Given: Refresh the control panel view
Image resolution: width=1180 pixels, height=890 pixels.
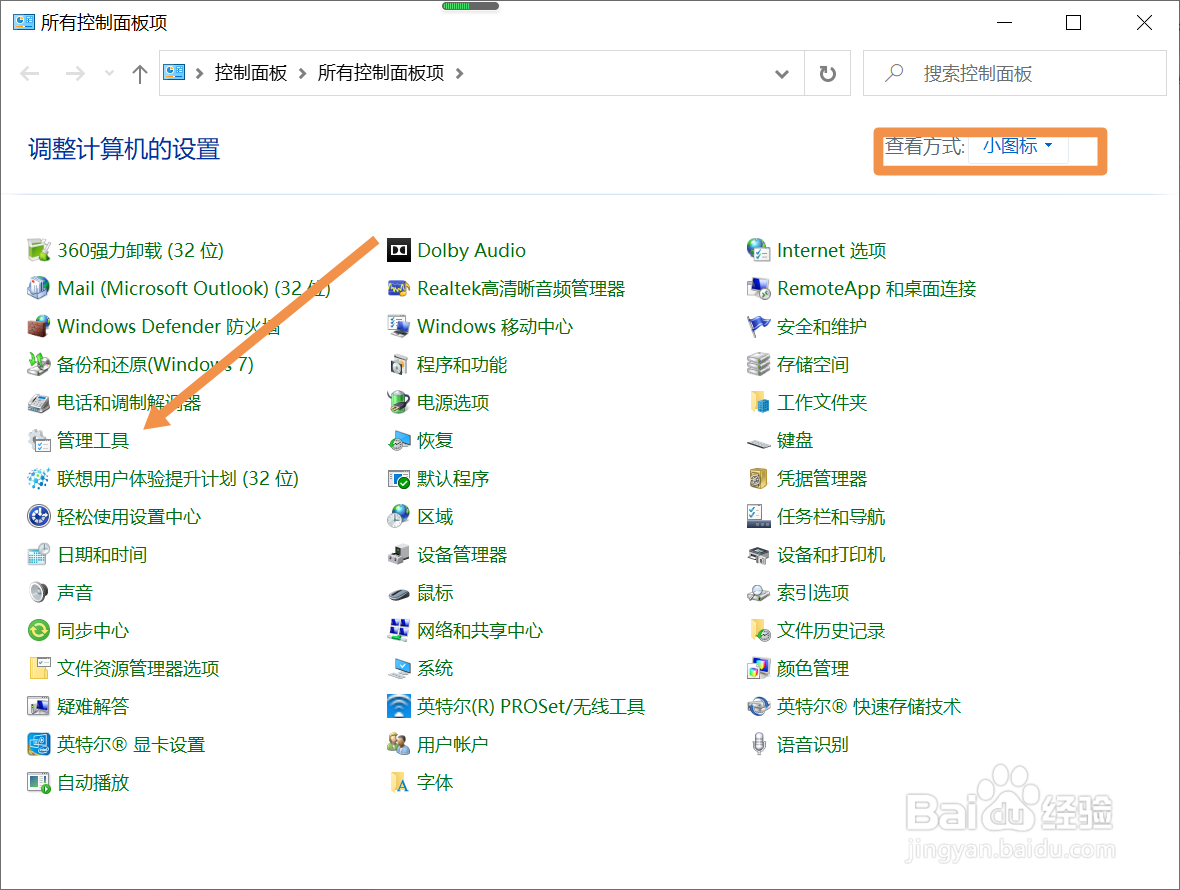Looking at the screenshot, I should (x=828, y=74).
